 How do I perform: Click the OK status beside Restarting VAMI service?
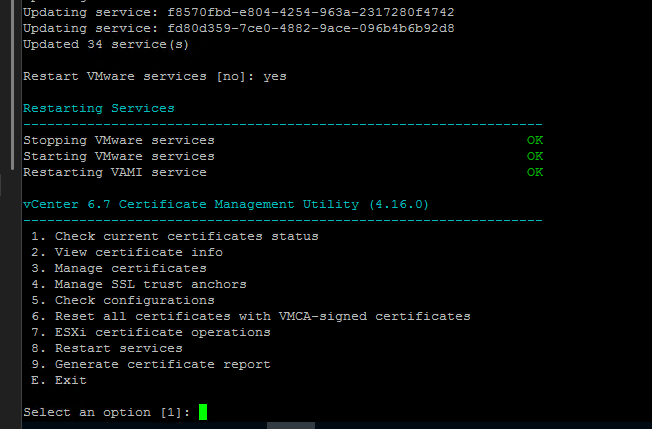pos(535,173)
